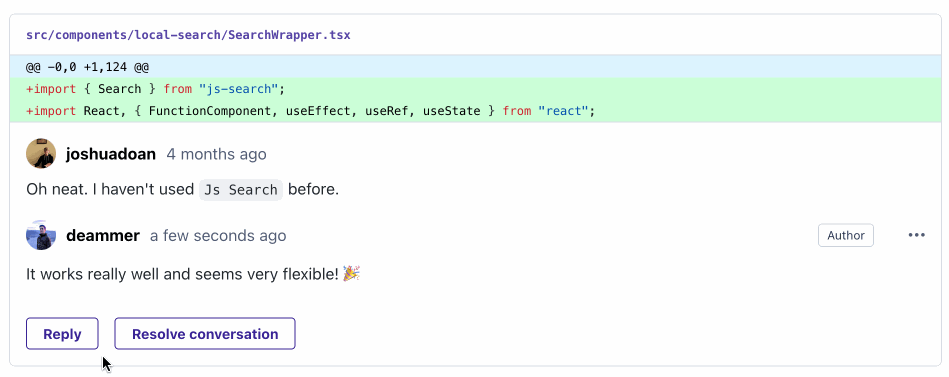The height and width of the screenshot is (377, 949).
Task: Click joshuadoan's profile avatar
Action: pos(41,154)
